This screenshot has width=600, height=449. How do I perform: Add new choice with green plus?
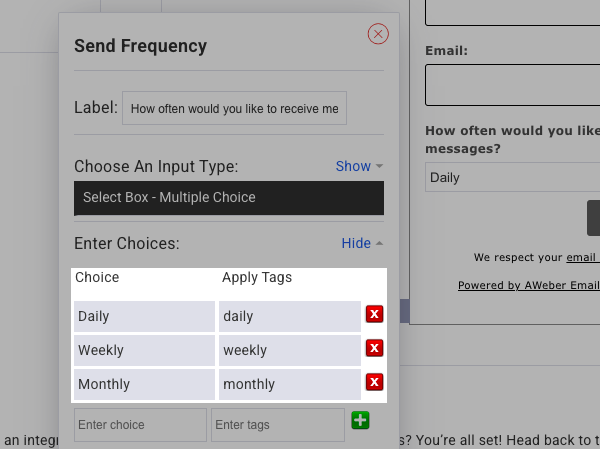pos(360,421)
